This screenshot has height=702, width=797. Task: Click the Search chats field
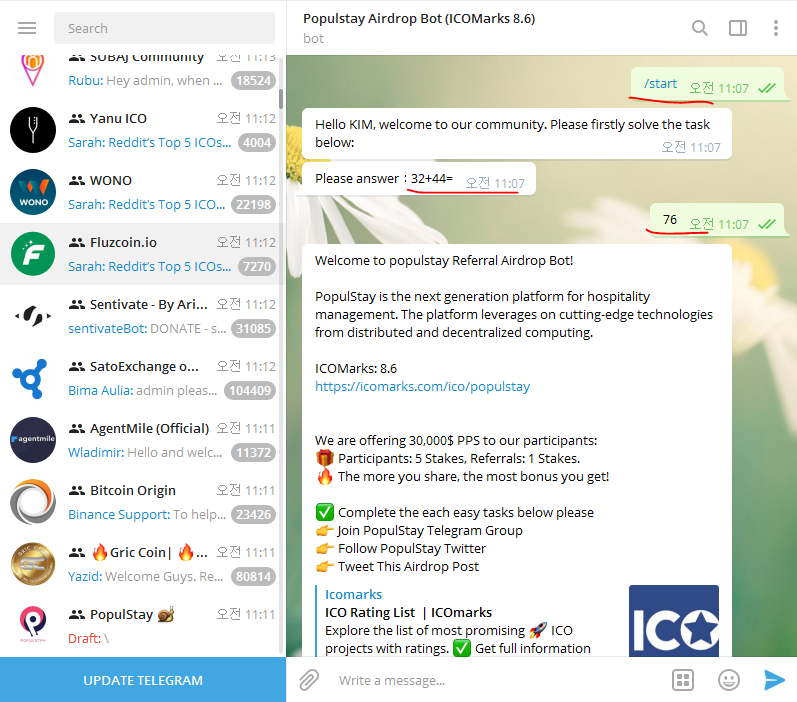pyautogui.click(x=164, y=28)
